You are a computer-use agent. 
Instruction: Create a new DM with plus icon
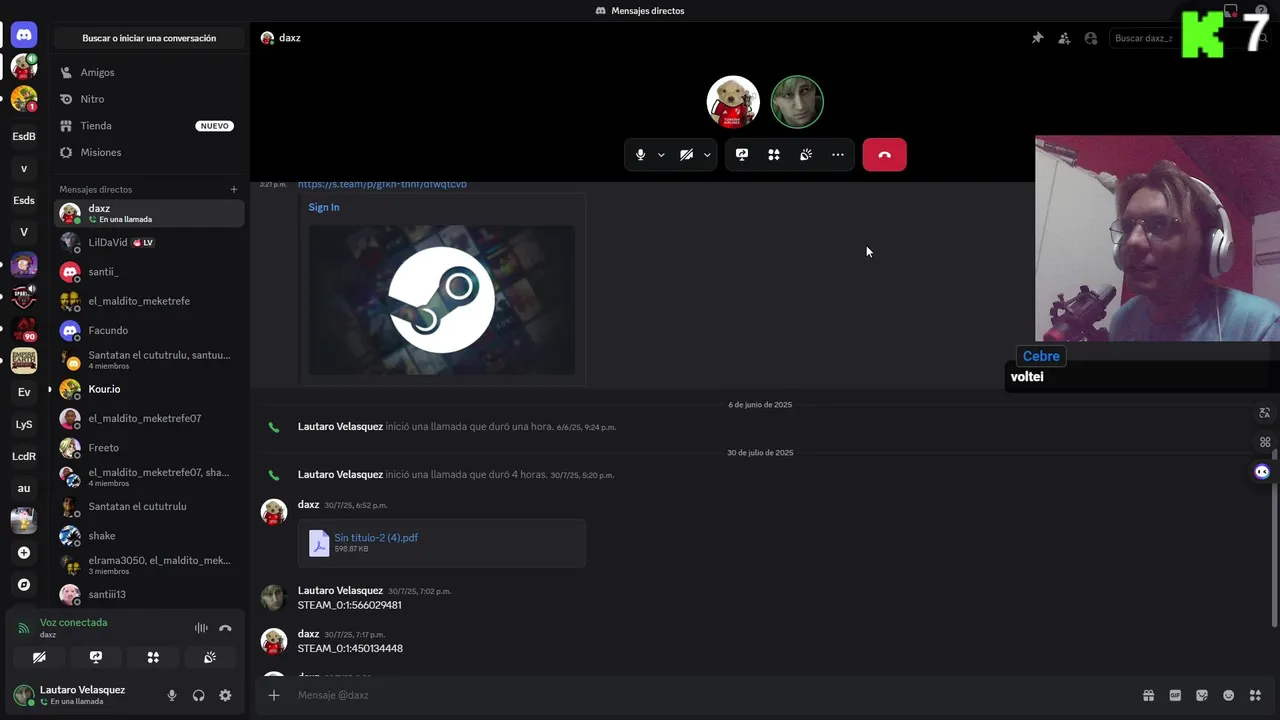pyautogui.click(x=234, y=189)
